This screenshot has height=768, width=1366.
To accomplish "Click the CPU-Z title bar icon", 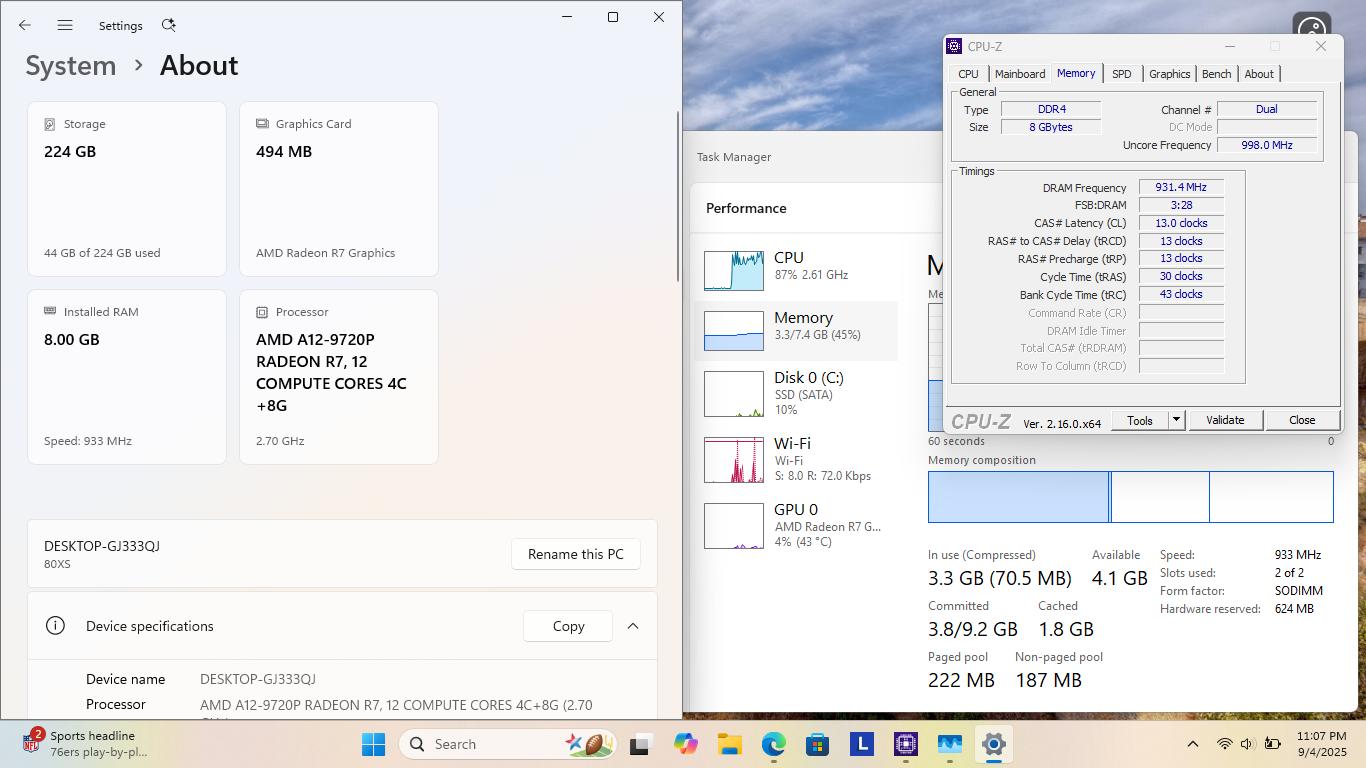I will click(x=954, y=46).
